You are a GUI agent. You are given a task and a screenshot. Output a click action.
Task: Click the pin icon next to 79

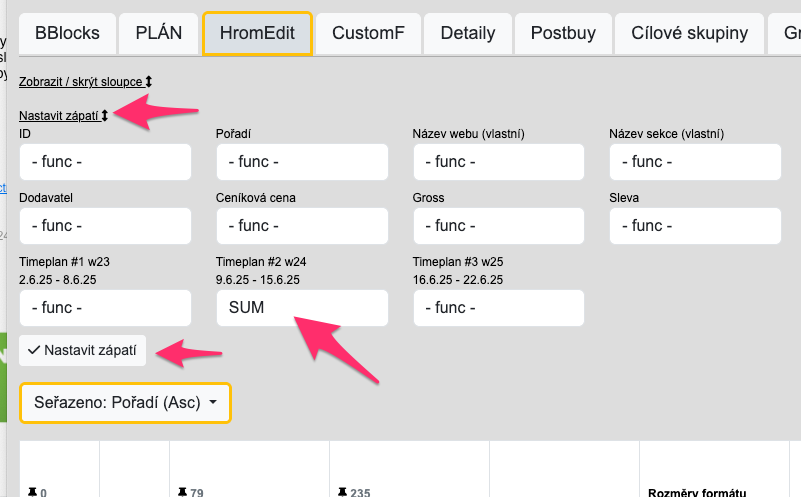[182, 491]
